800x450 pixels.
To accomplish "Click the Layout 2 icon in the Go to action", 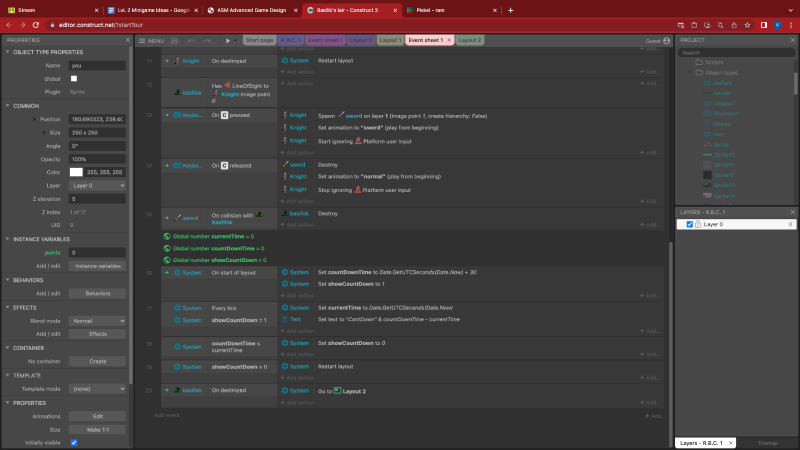I will [339, 389].
